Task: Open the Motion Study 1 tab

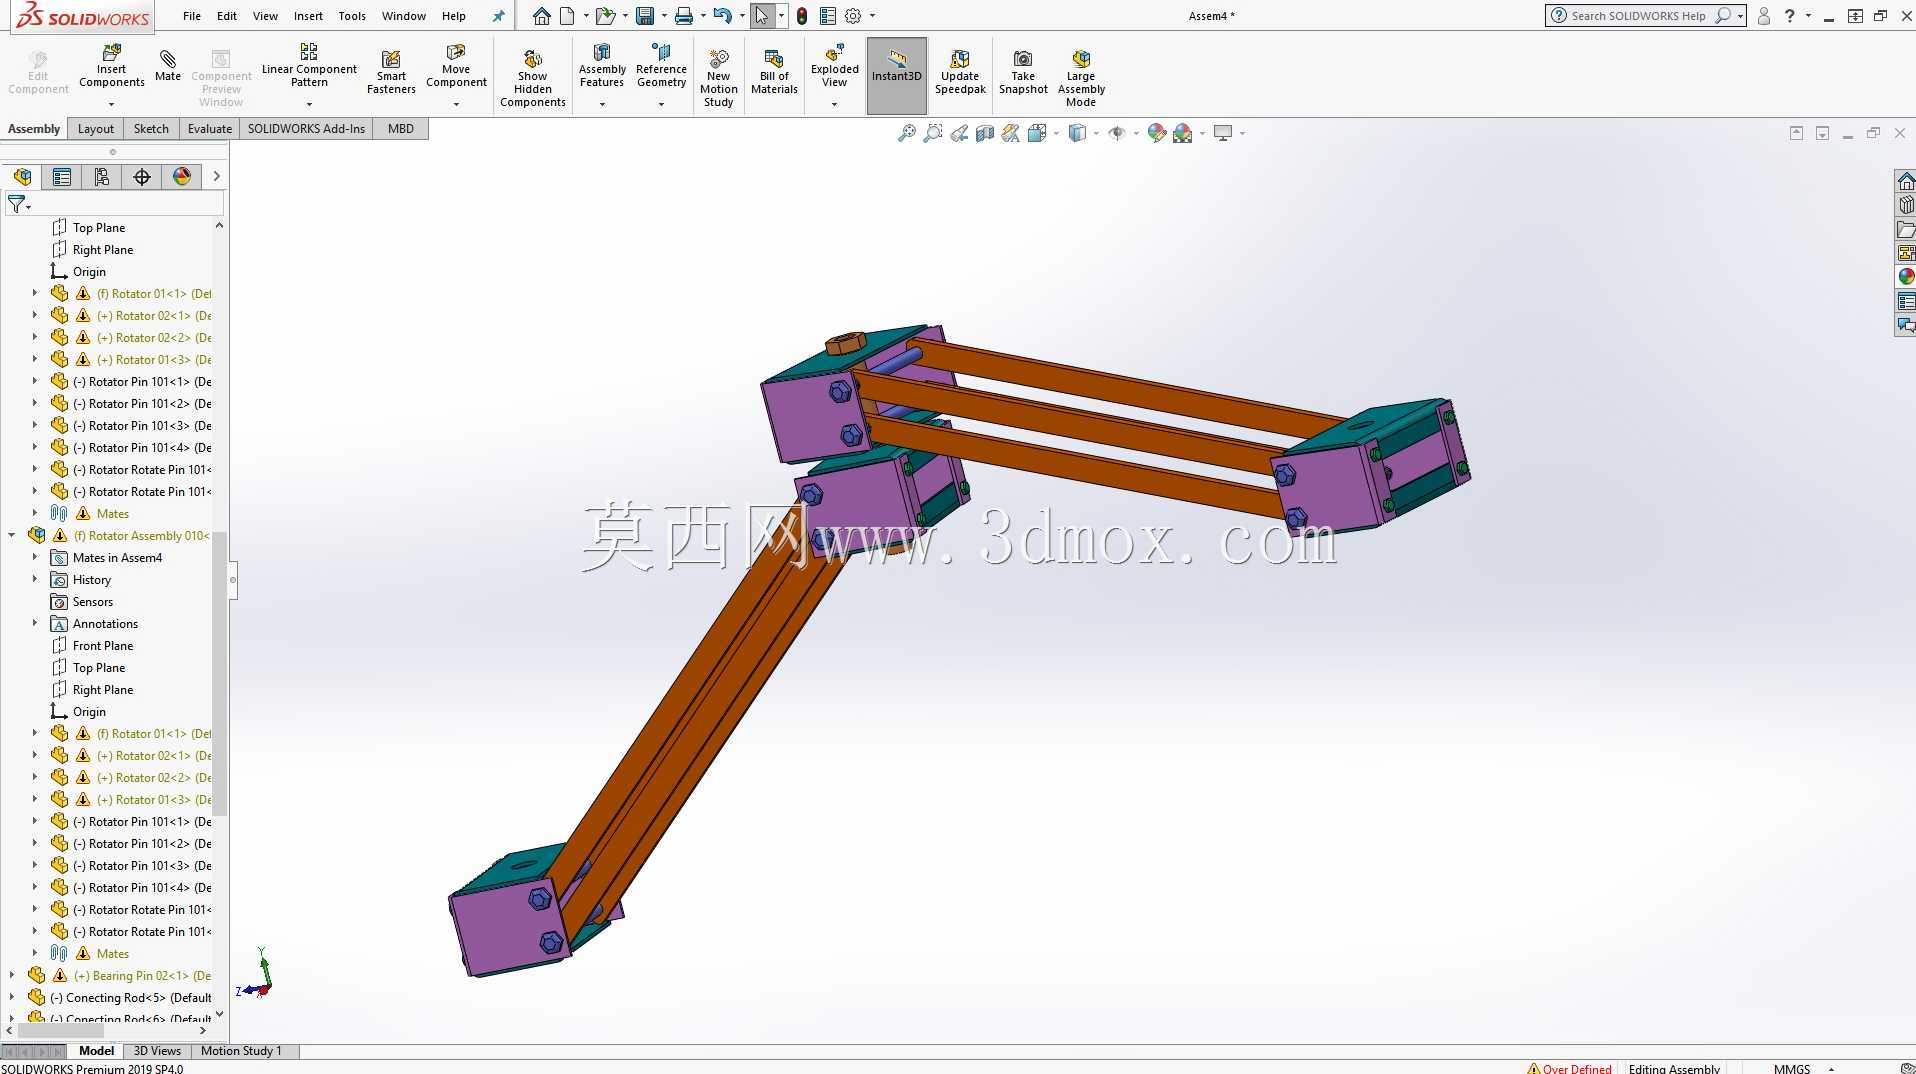Action: click(x=241, y=1051)
